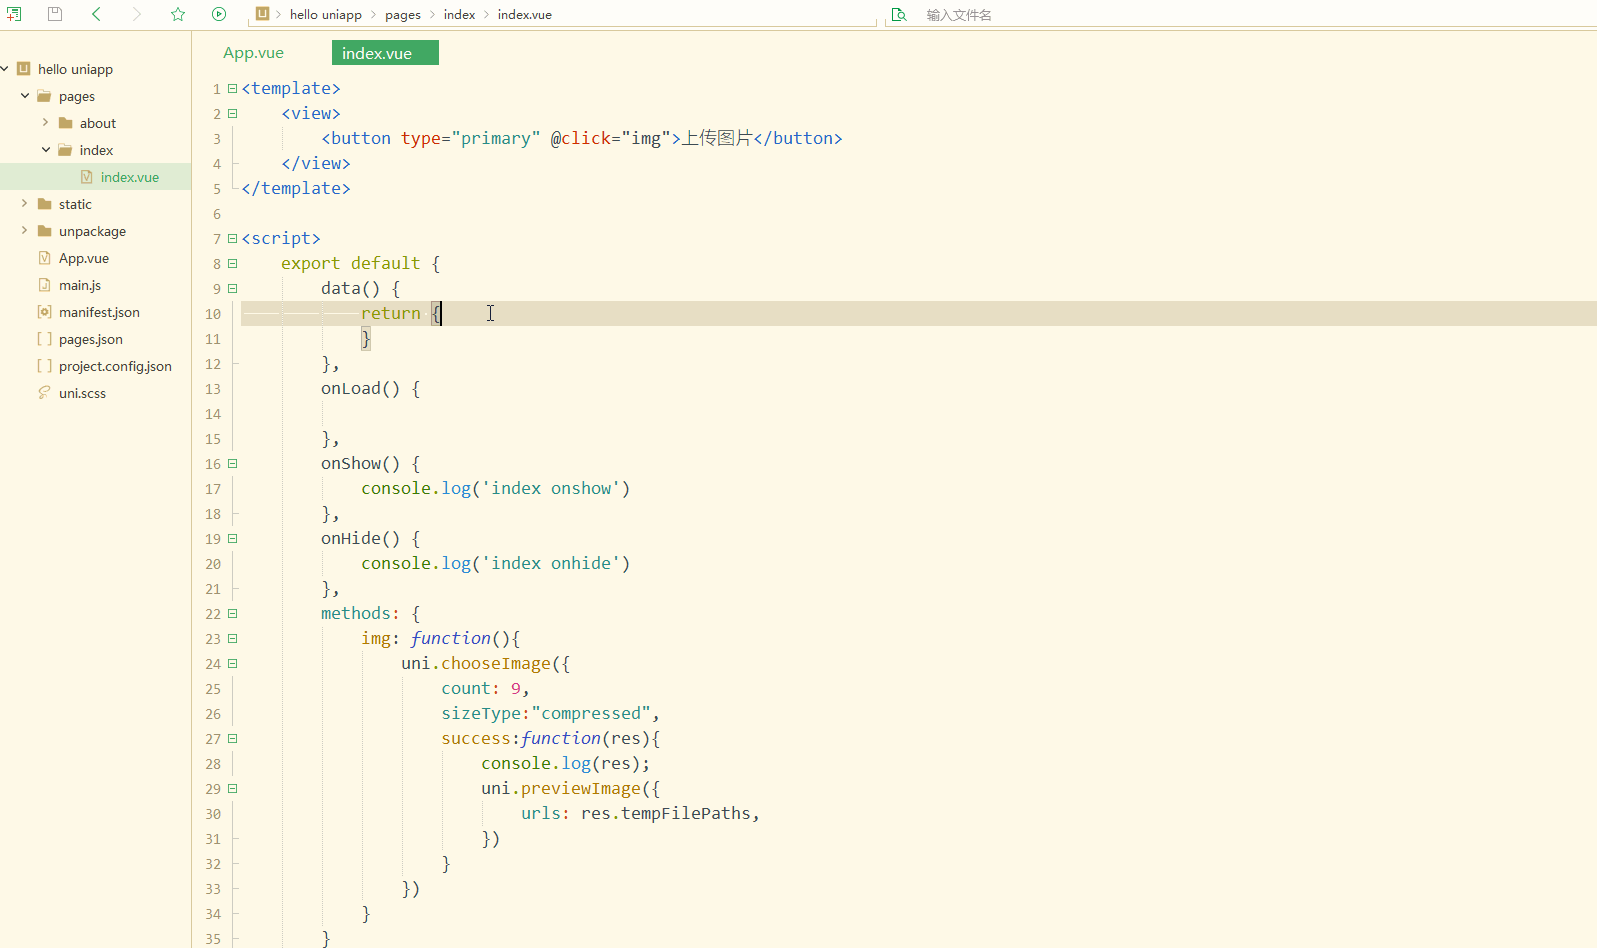This screenshot has width=1597, height=948.
Task: Collapse the pages folder
Action: coord(25,96)
